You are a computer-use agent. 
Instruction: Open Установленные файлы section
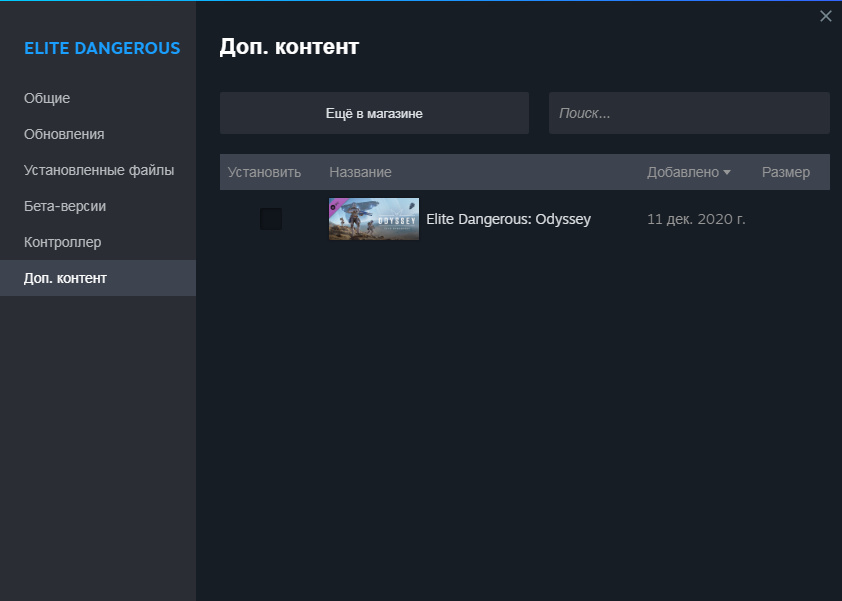point(98,170)
